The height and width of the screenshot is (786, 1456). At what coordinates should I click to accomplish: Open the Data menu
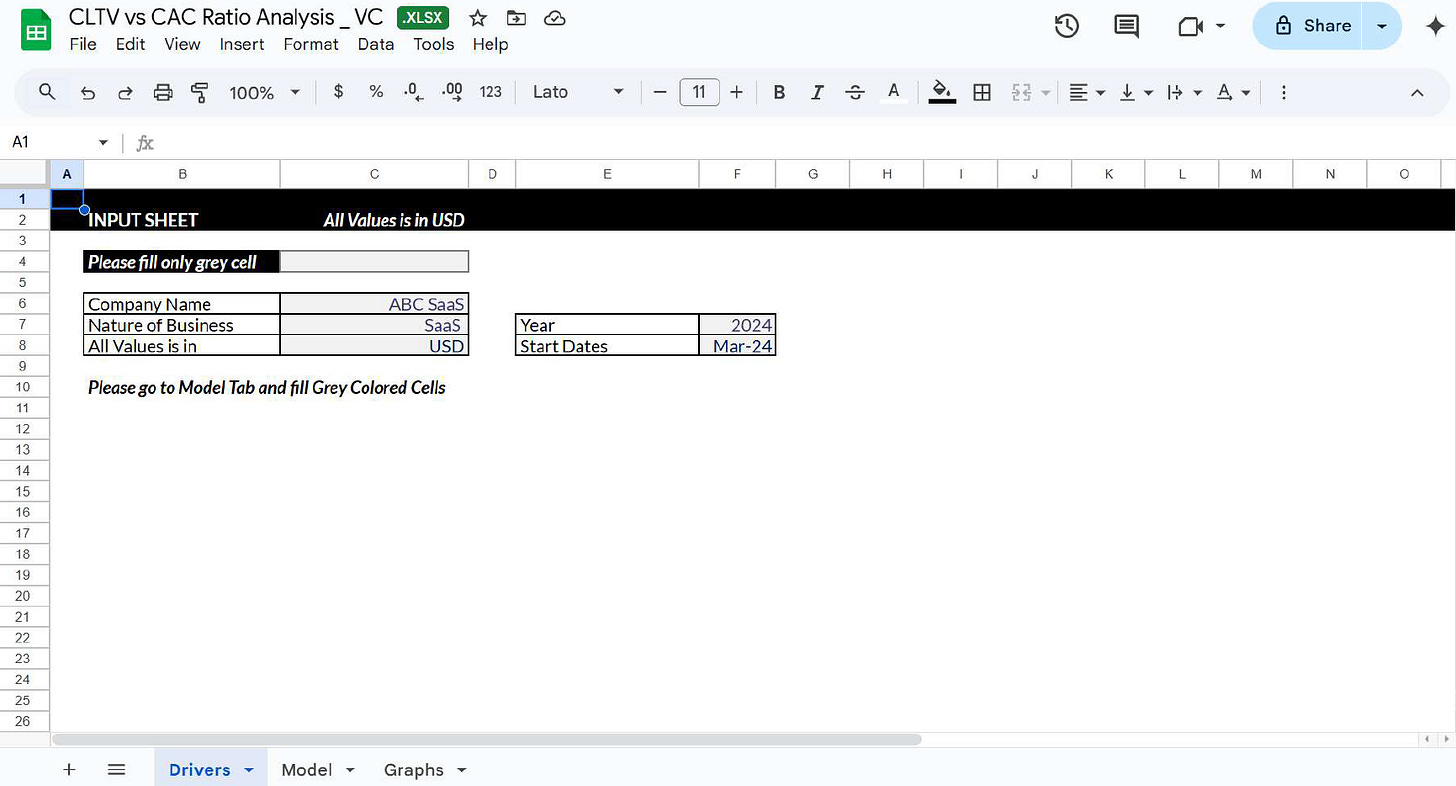pos(376,44)
